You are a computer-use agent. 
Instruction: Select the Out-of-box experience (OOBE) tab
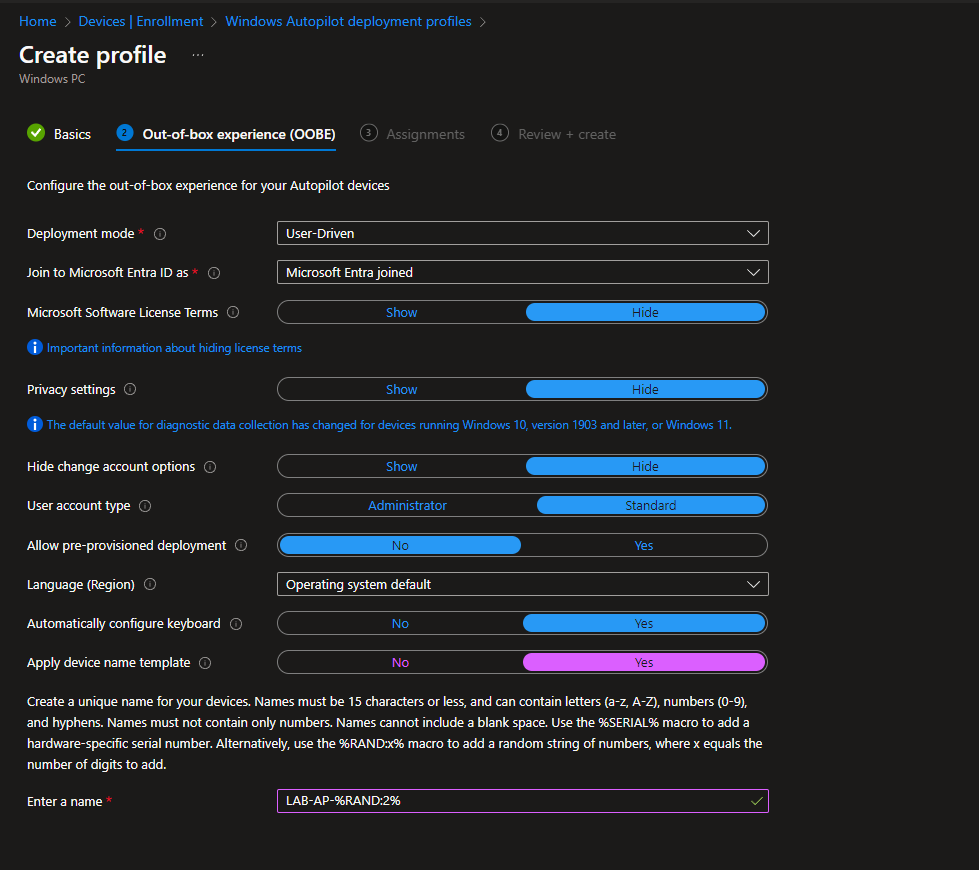[226, 134]
